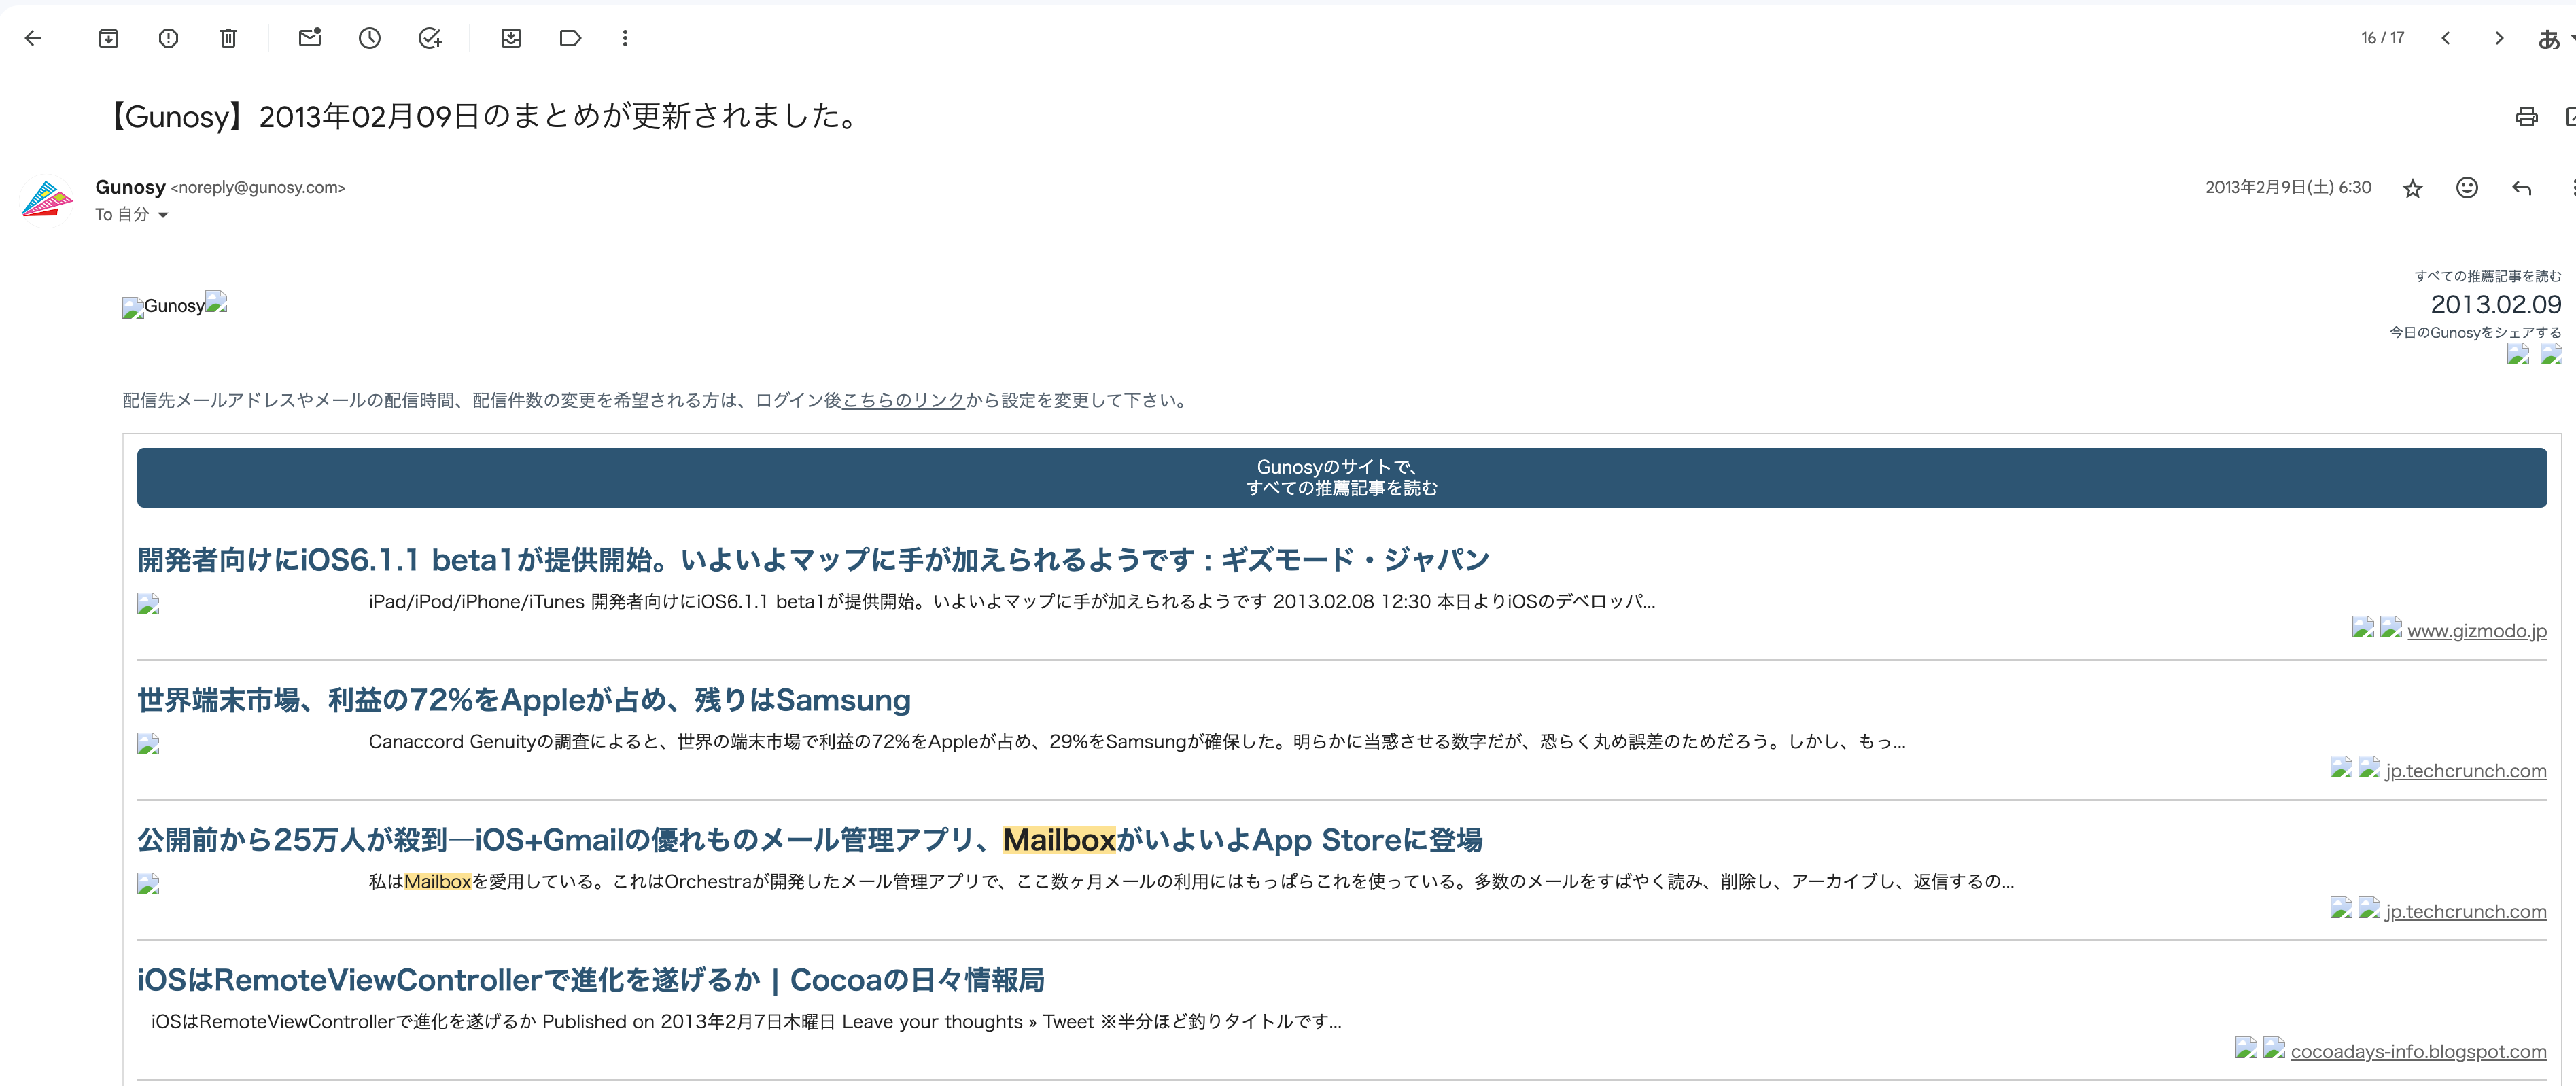Expand recipient details next to 自分
Viewport: 2576px width, 1086px height.
point(163,215)
